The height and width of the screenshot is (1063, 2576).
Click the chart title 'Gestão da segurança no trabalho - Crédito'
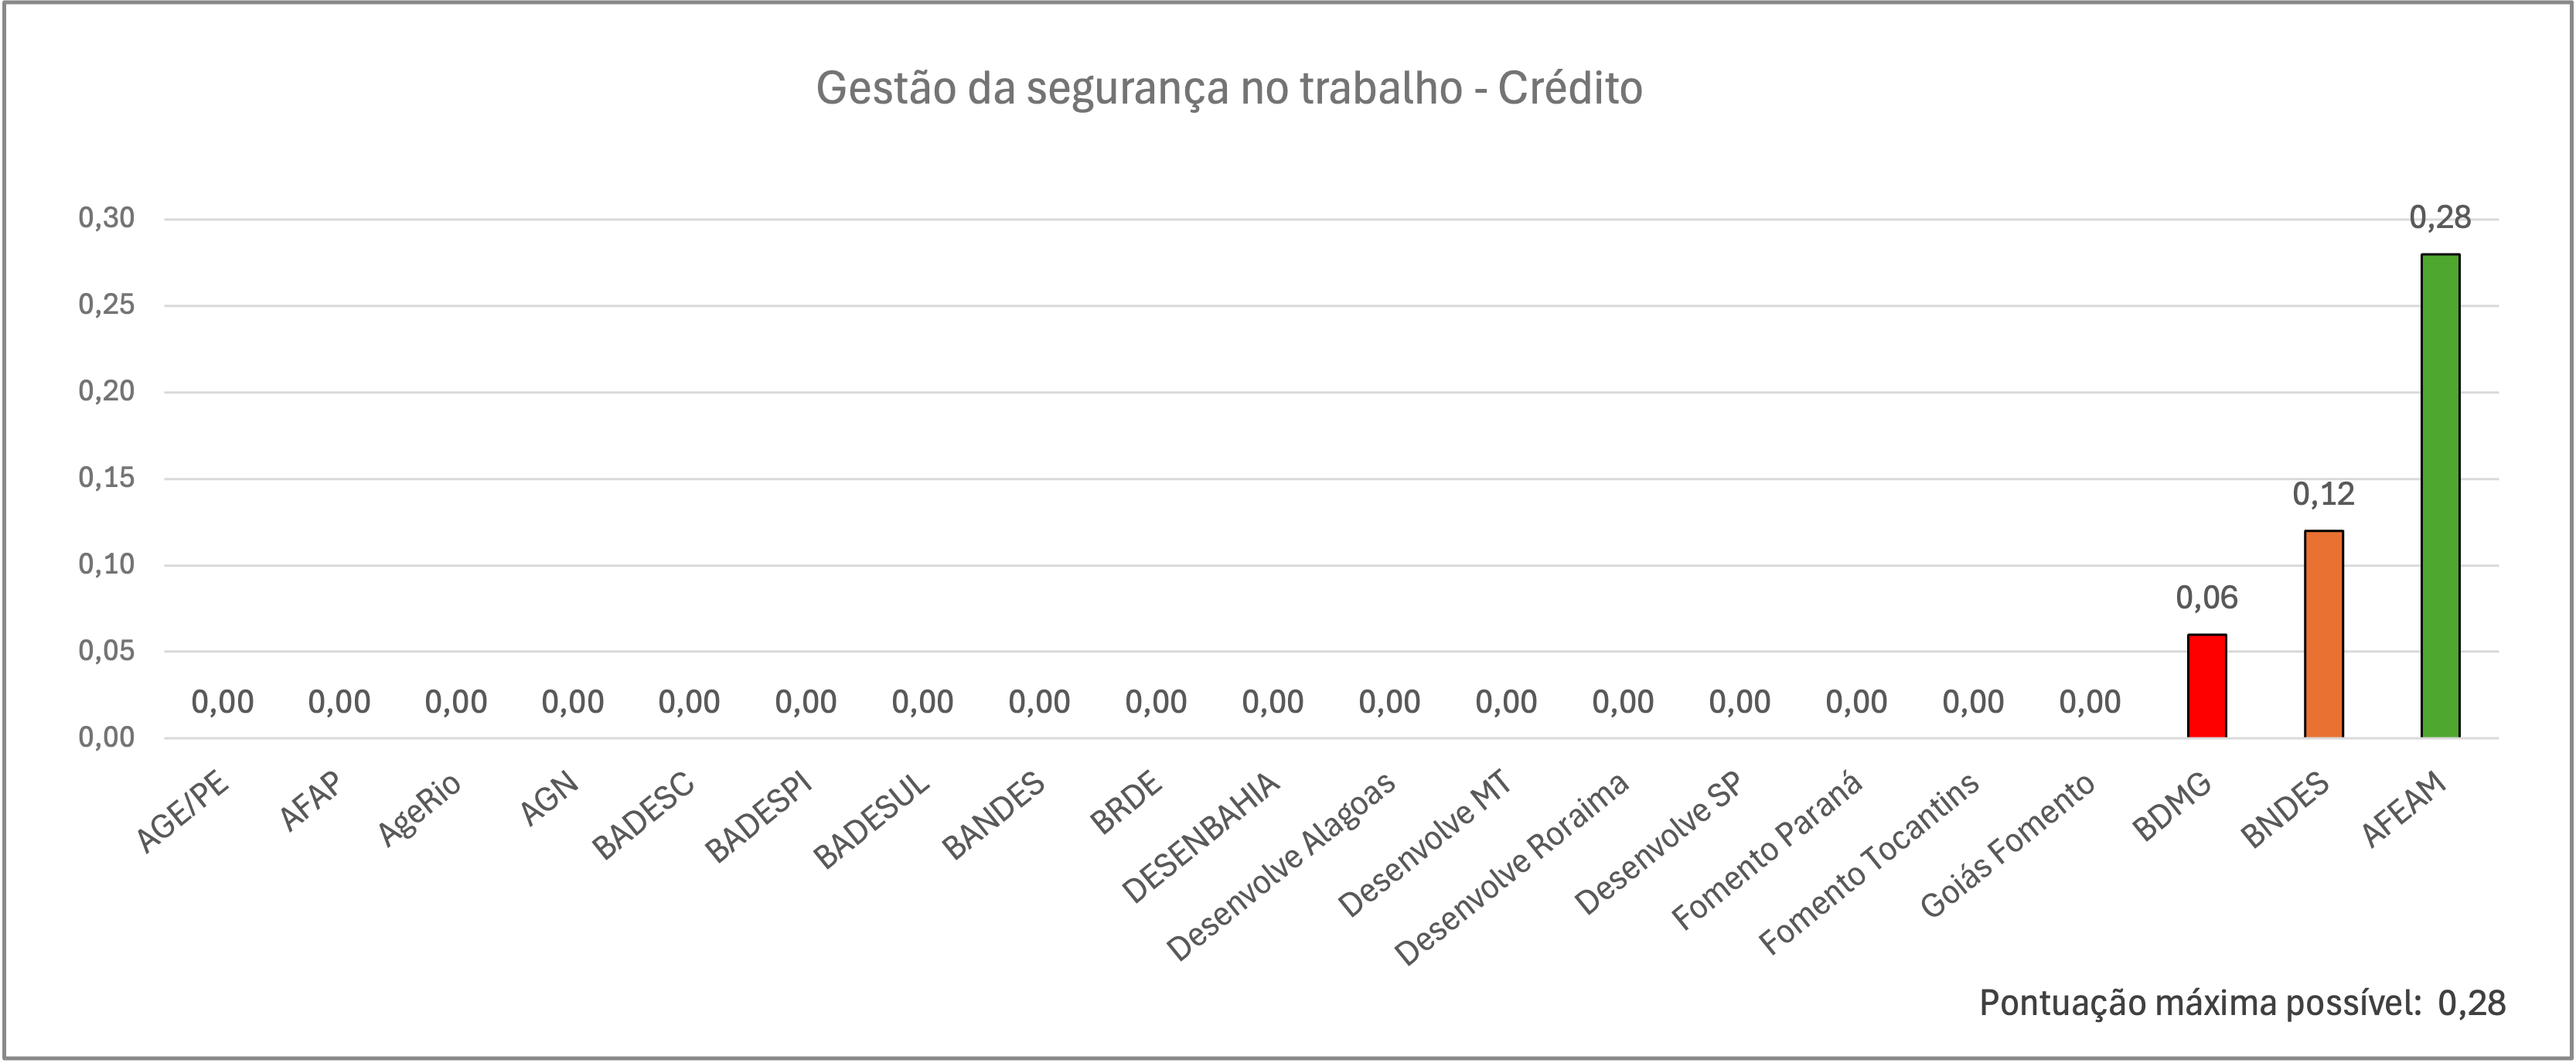(1229, 88)
